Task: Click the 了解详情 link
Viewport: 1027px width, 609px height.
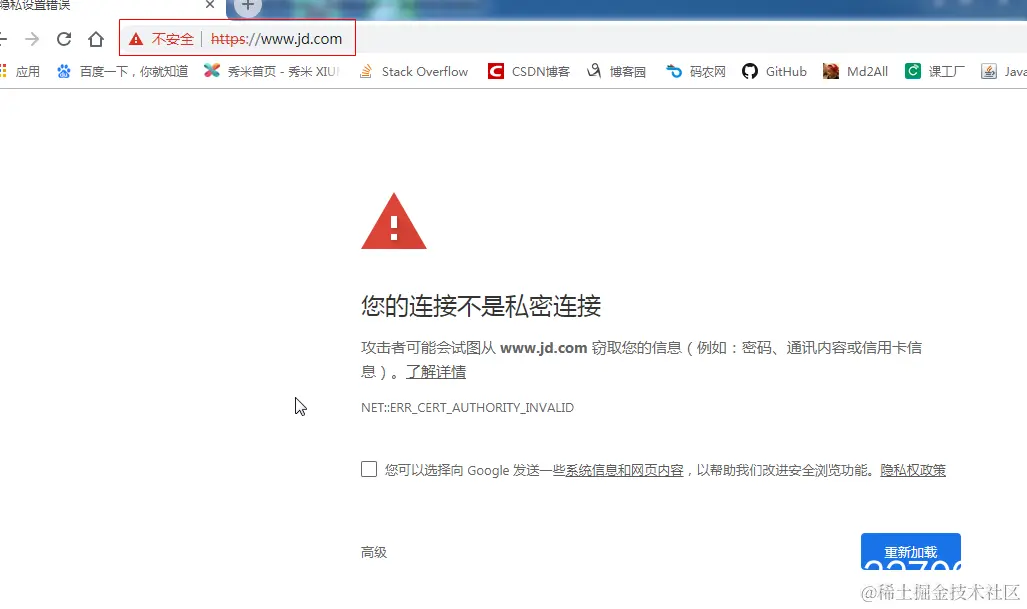Action: point(436,371)
